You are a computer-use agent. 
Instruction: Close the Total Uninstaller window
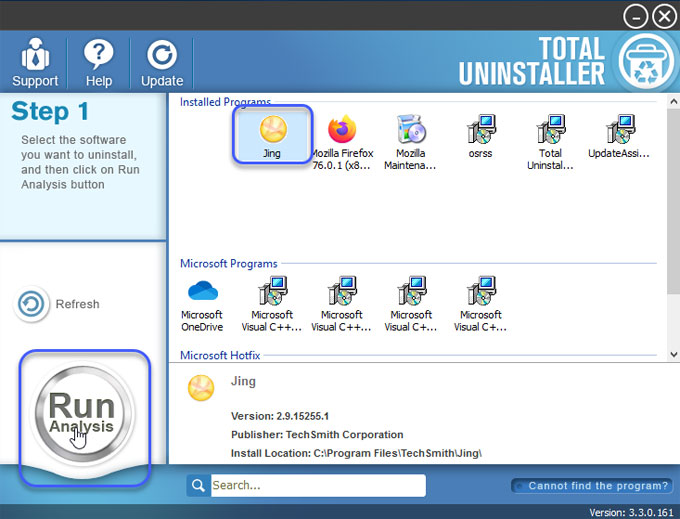click(x=664, y=16)
